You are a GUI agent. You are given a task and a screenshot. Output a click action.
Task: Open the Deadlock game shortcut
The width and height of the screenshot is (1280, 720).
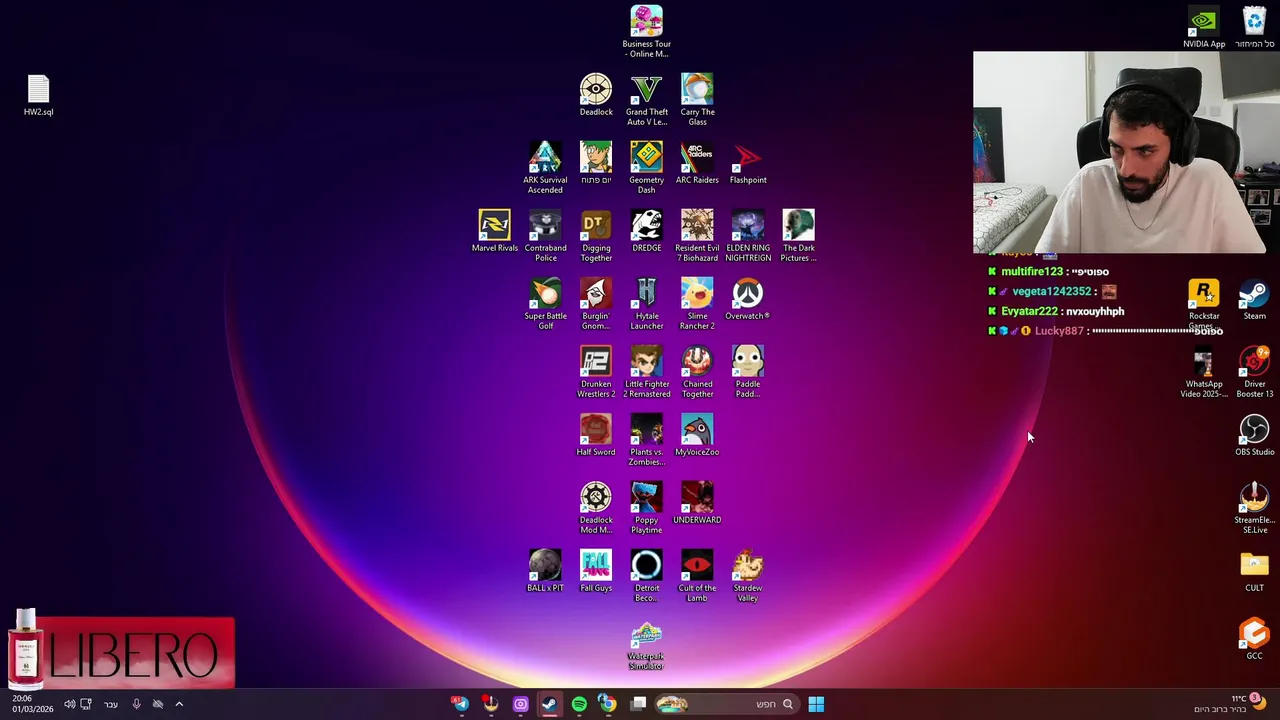(596, 95)
